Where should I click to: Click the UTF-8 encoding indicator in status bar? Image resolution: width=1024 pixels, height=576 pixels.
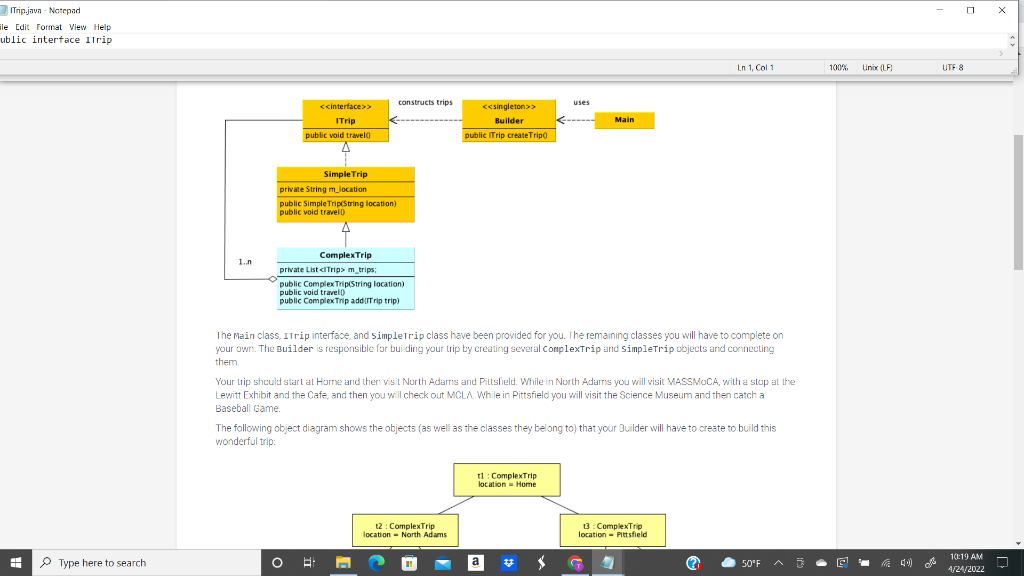pyautogui.click(x=951, y=65)
